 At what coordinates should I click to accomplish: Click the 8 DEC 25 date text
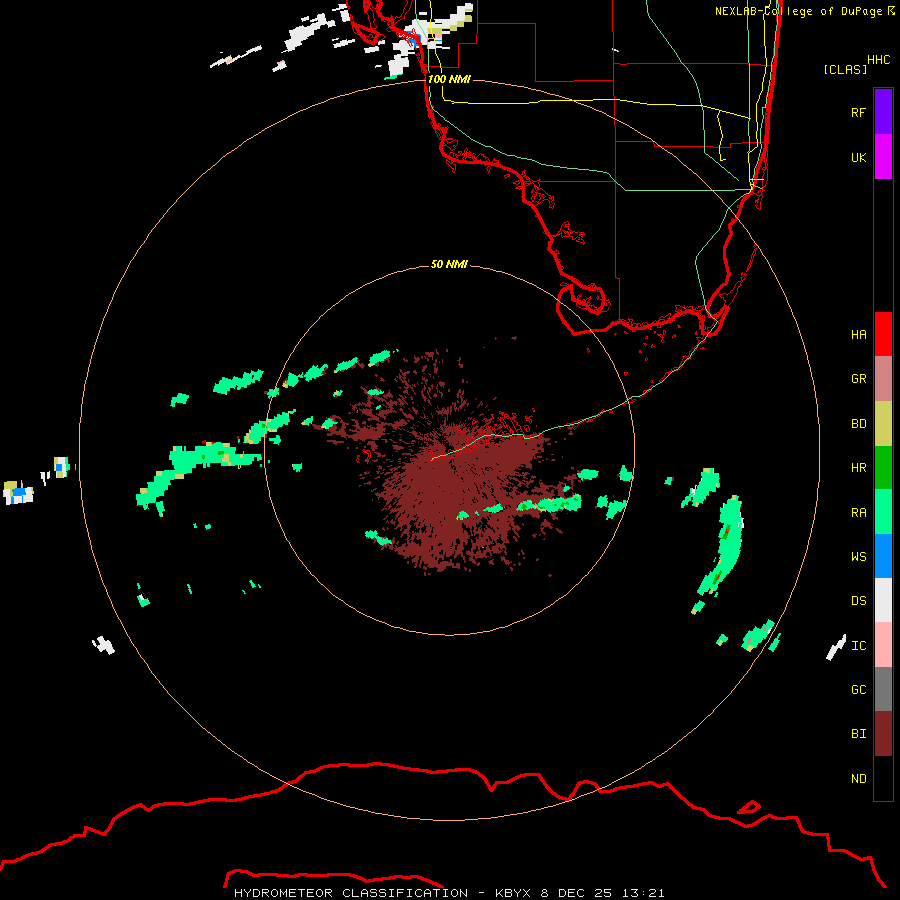point(577,893)
